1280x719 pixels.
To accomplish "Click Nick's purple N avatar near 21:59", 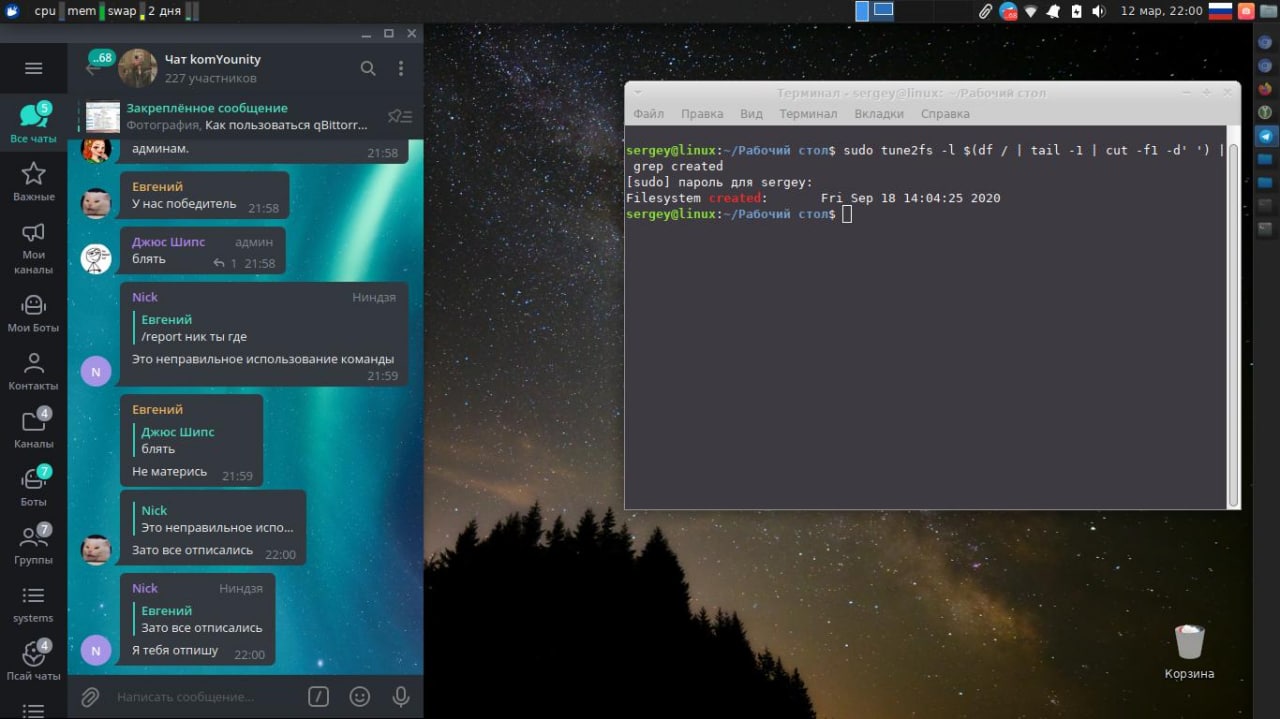I will (x=96, y=371).
